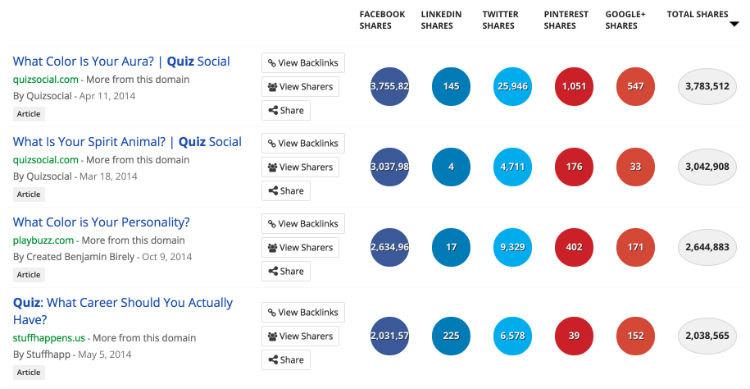Click total shares bubble showing 3,042,908
This screenshot has width=750, height=389.
click(707, 167)
